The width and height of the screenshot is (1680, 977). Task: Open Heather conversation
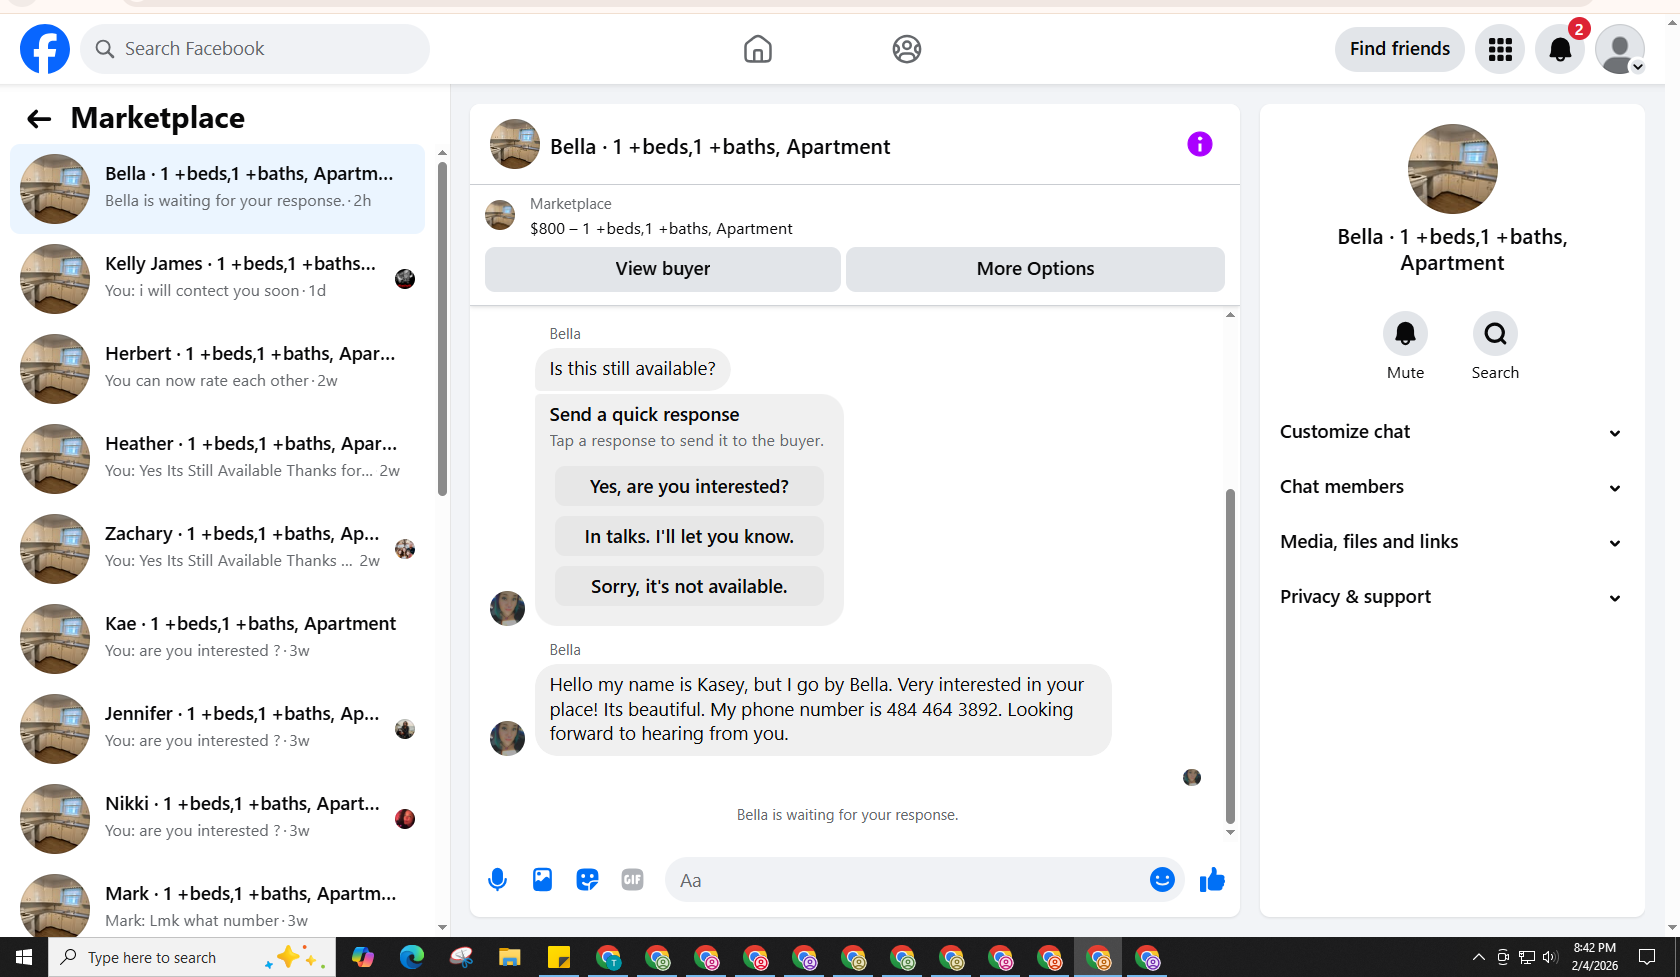[217, 459]
